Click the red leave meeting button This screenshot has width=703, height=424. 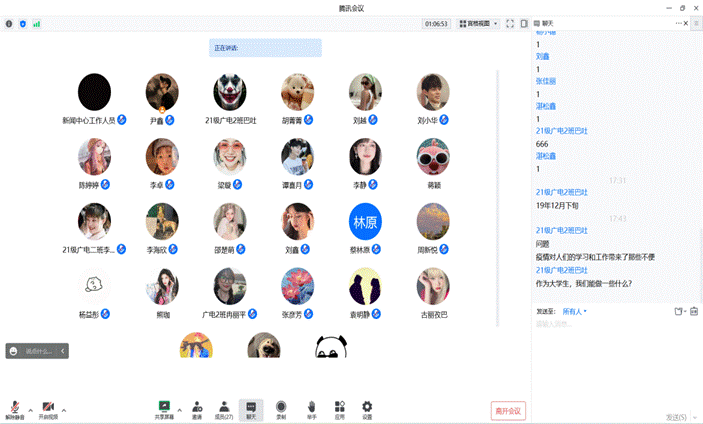(508, 411)
